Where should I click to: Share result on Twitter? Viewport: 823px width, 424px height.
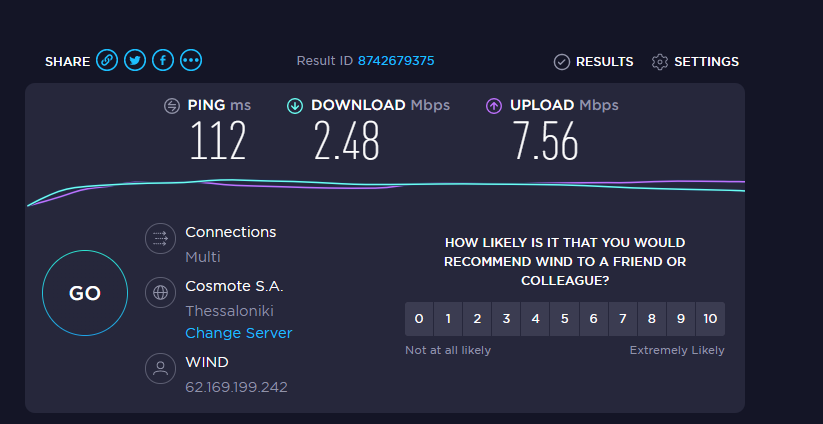pyautogui.click(x=135, y=60)
